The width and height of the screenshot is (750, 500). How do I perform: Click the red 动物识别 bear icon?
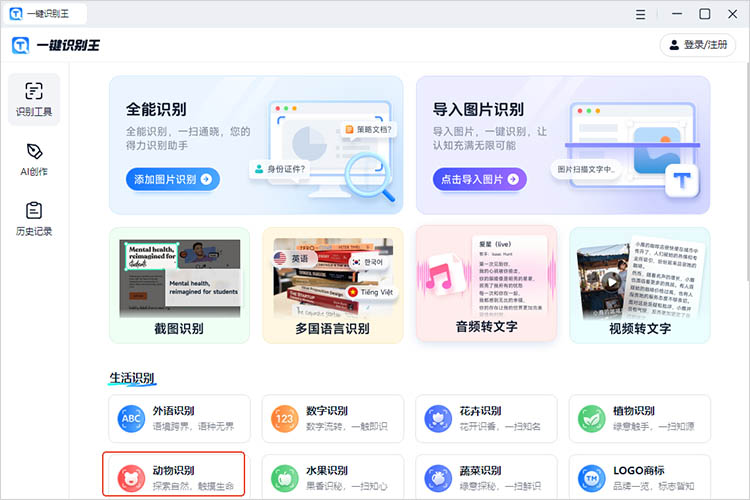coord(131,478)
